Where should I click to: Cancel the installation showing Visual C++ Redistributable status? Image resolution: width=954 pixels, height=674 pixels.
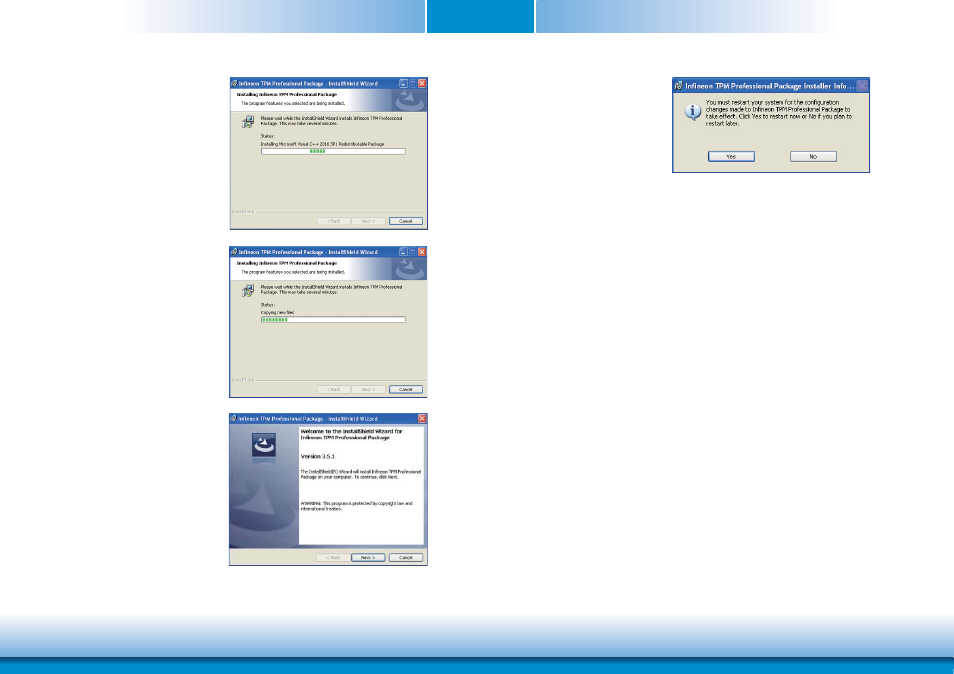click(406, 221)
